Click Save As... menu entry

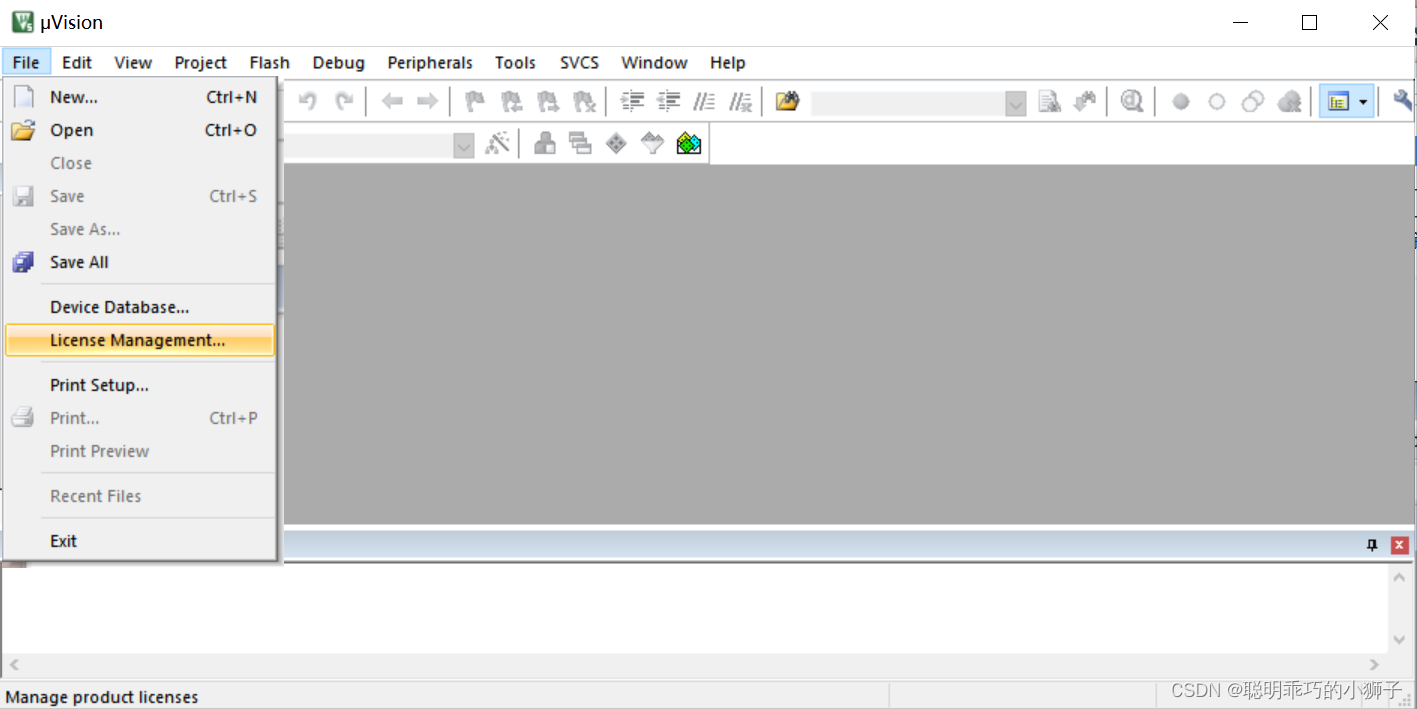(x=139, y=229)
